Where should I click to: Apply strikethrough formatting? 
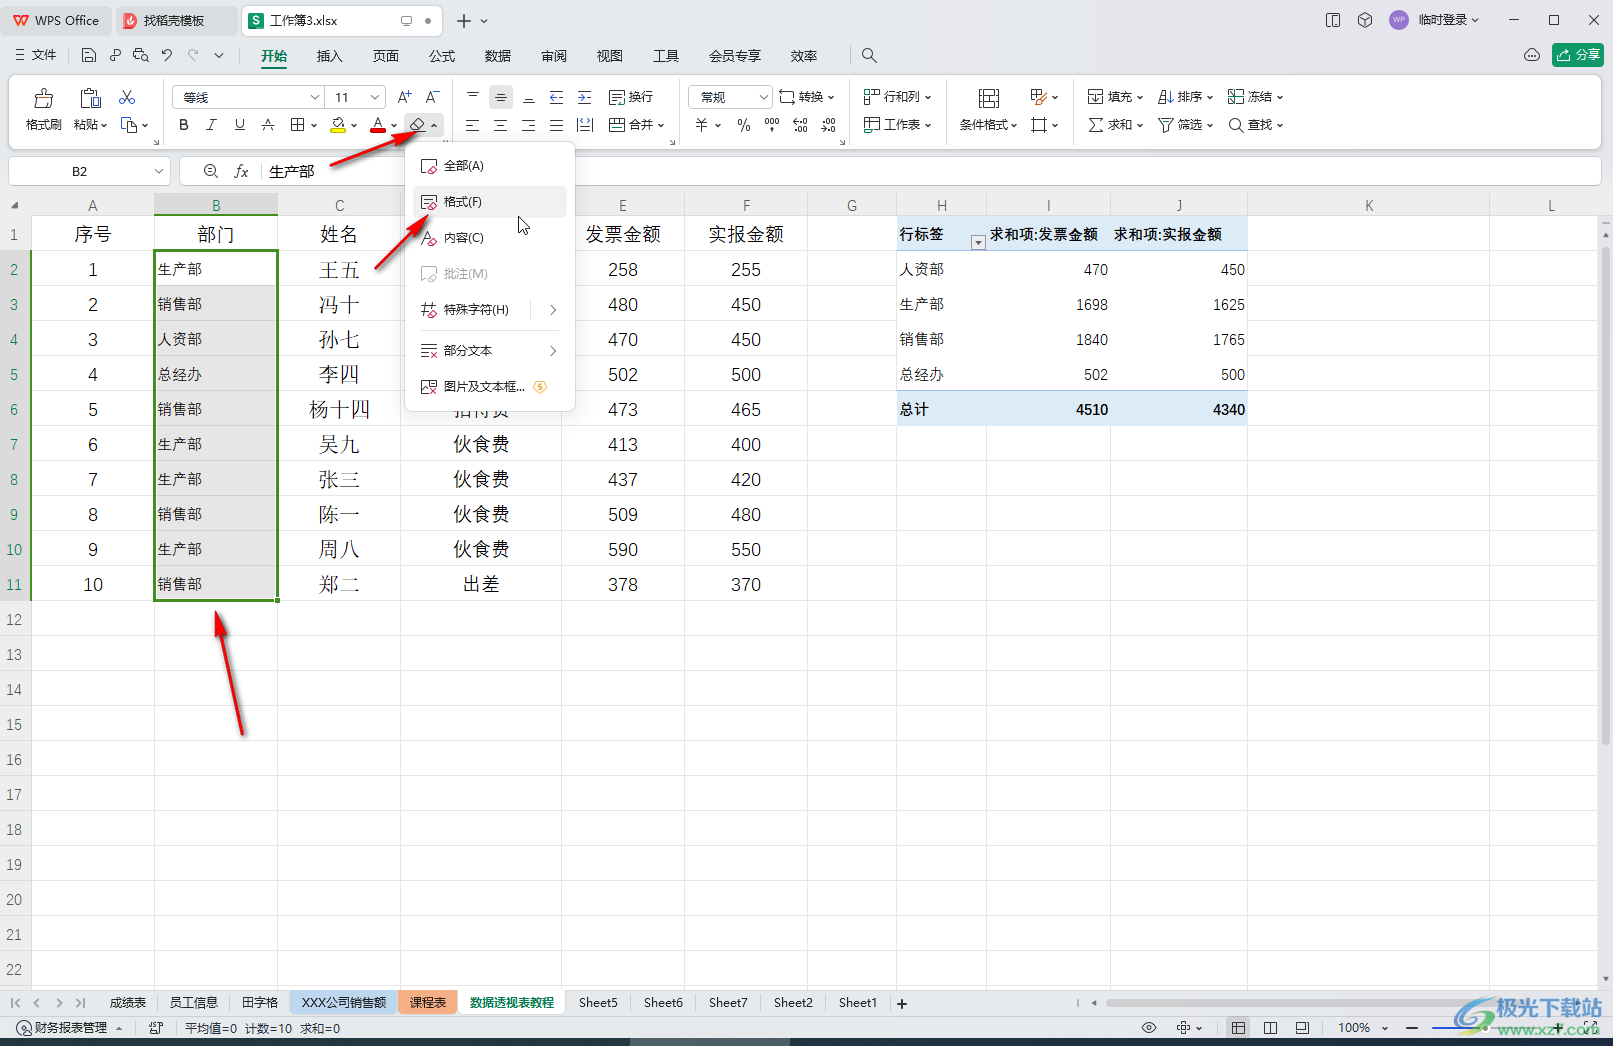[x=267, y=125]
